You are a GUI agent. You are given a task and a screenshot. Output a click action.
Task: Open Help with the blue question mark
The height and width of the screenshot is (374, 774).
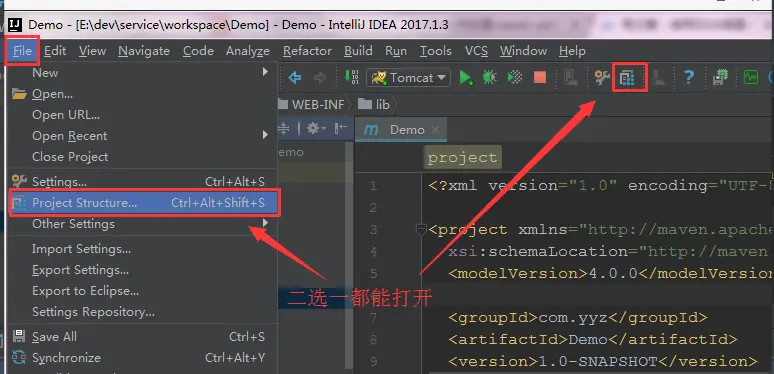click(x=689, y=77)
